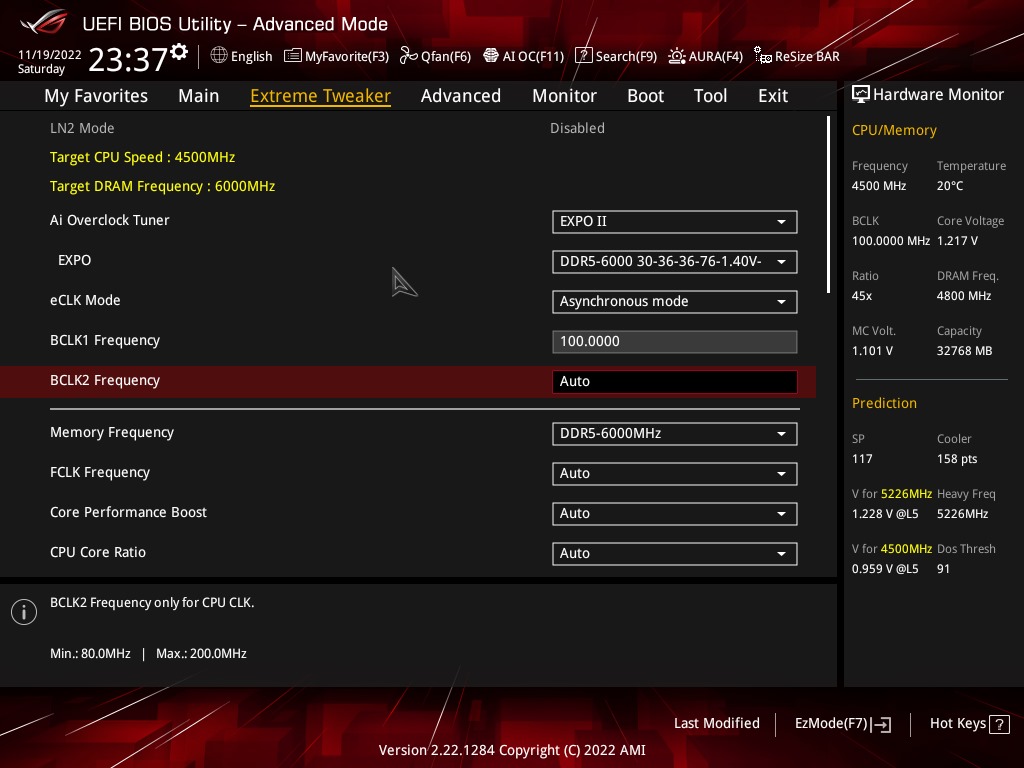
Task: Click the Core Performance Boost label
Action: tap(129, 512)
